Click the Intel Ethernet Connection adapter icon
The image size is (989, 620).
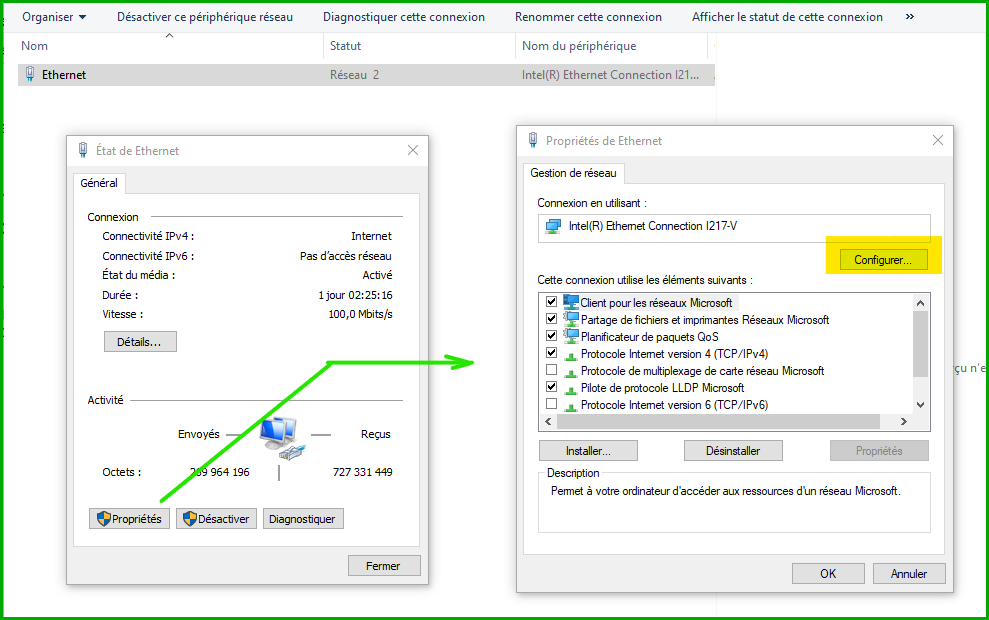click(553, 226)
